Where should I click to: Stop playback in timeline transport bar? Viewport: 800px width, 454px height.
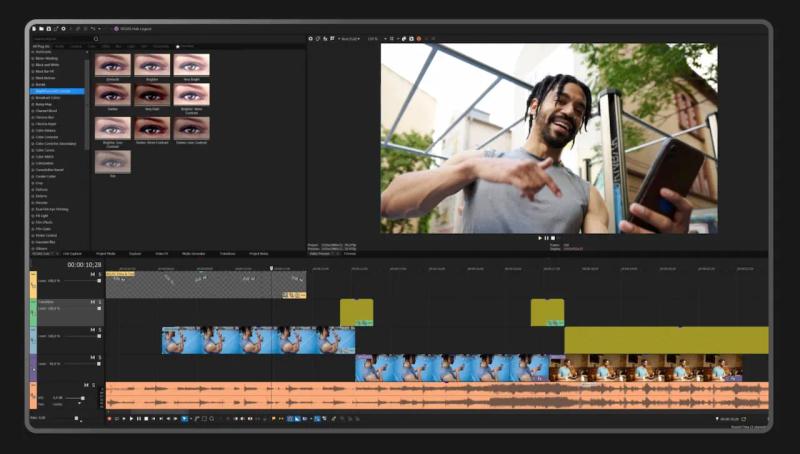(x=146, y=418)
